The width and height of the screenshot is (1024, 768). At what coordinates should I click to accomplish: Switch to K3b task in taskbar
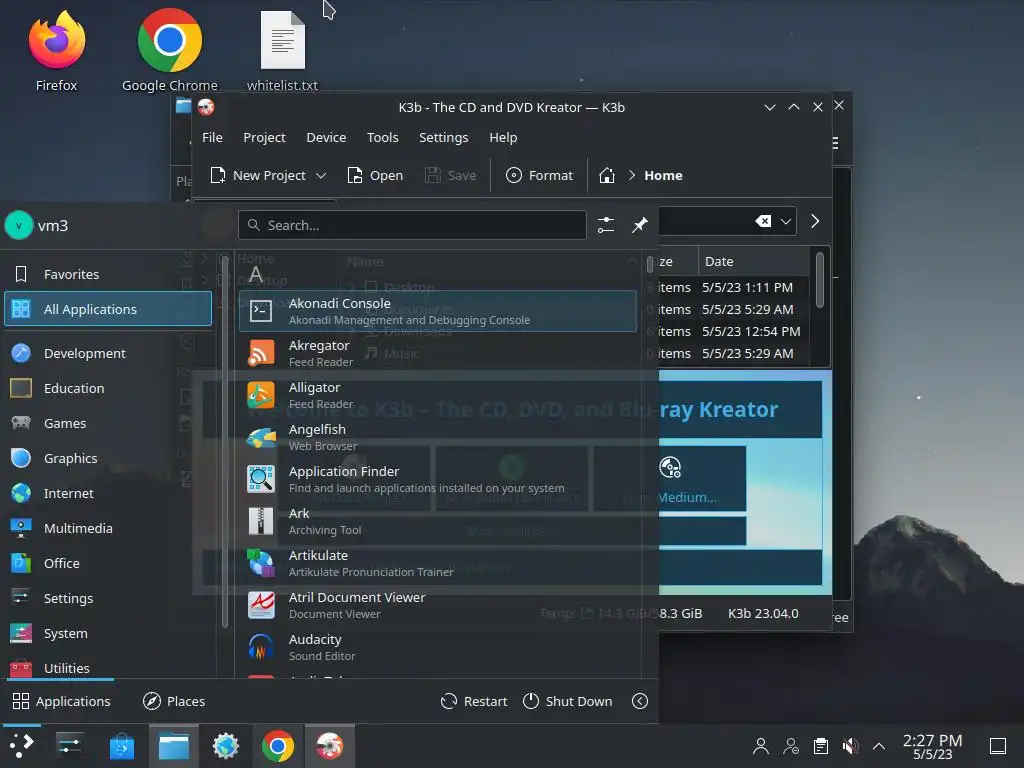pyautogui.click(x=329, y=746)
